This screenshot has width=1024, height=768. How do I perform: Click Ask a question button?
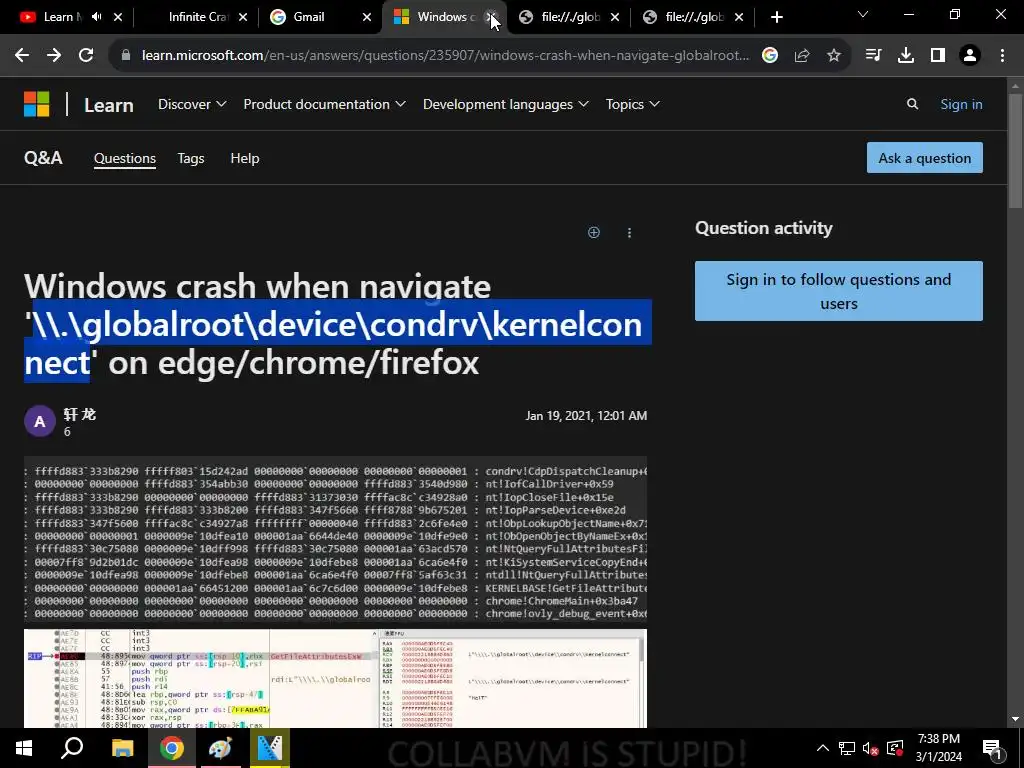925,158
